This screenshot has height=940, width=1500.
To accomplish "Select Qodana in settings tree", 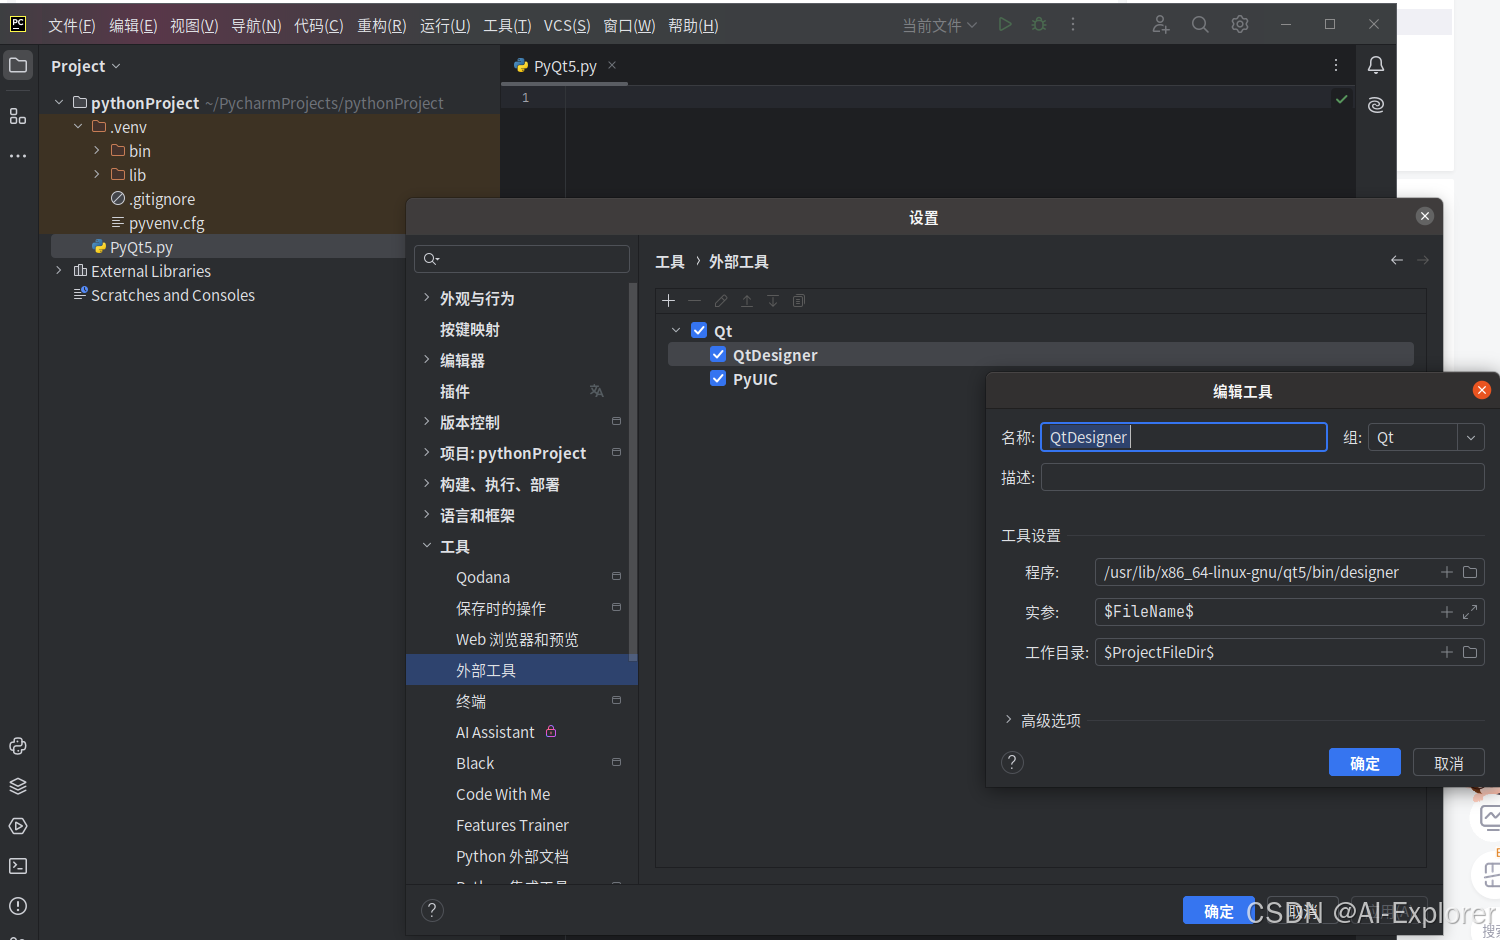I will point(483,577).
